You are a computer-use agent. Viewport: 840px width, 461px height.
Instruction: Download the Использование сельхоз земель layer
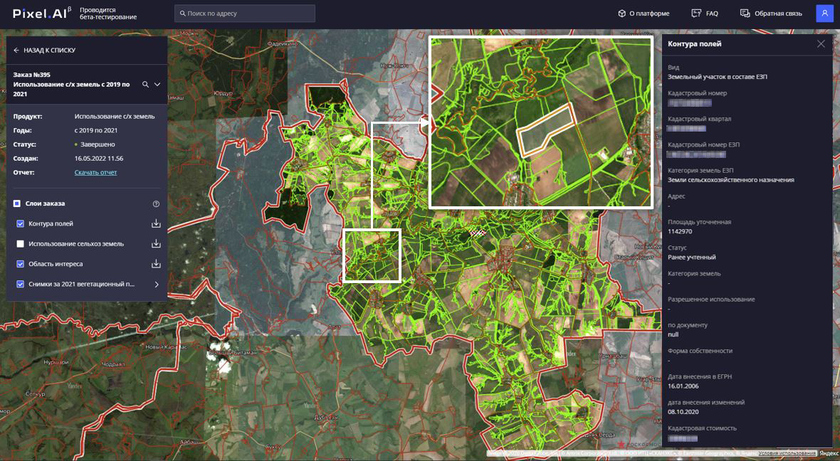point(156,244)
